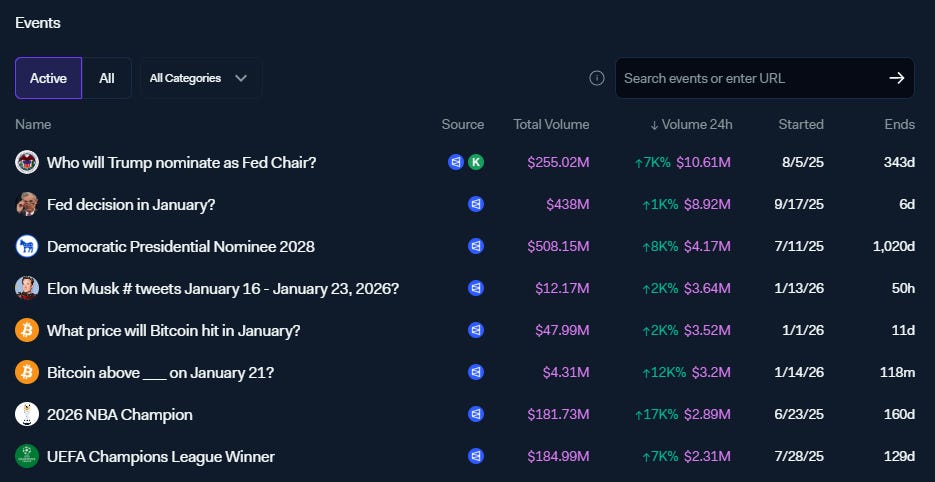
Task: Switch to the Active events filter
Action: [48, 78]
